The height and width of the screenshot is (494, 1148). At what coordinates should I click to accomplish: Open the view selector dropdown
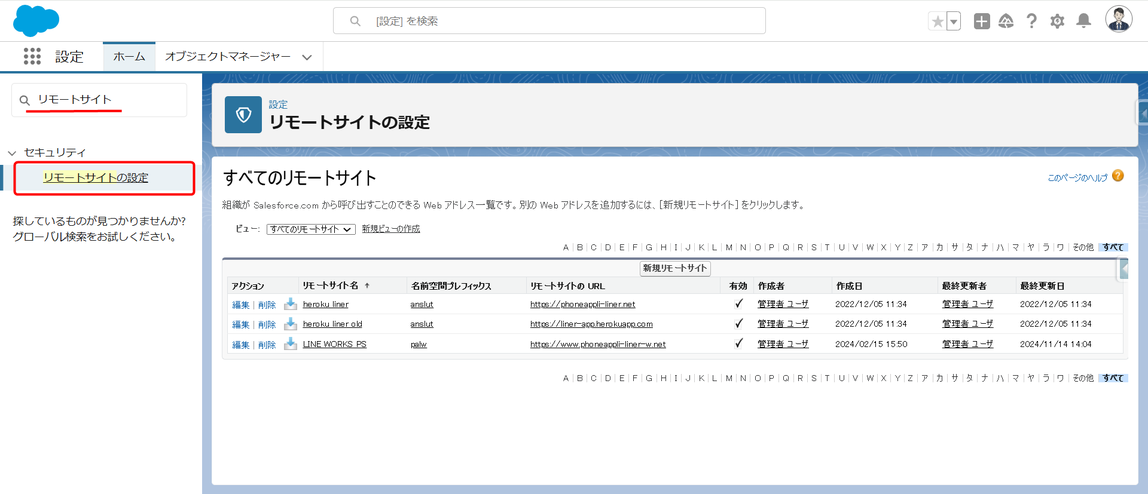[310, 229]
